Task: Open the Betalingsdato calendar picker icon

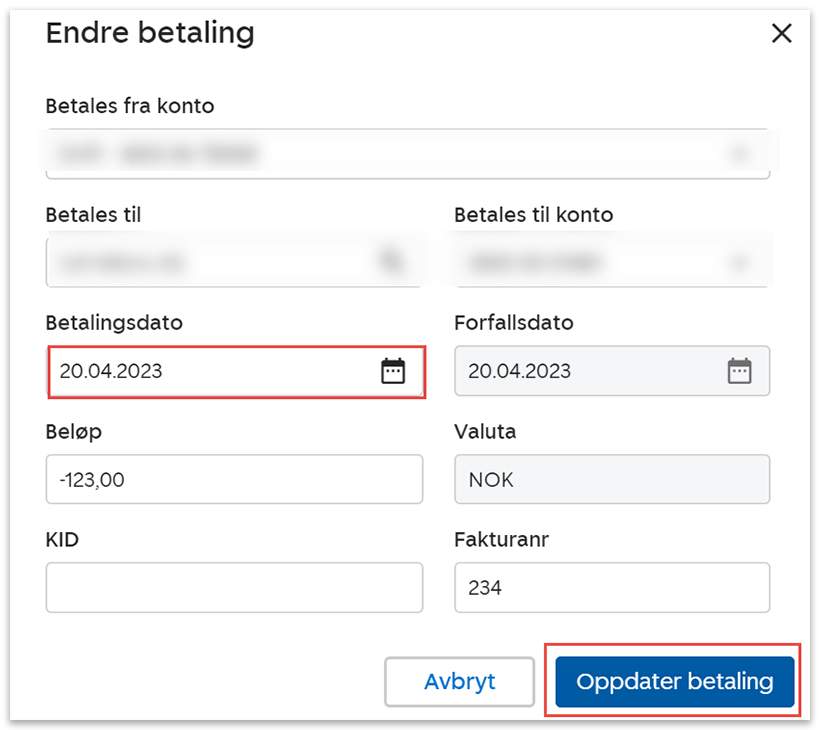Action: (393, 371)
